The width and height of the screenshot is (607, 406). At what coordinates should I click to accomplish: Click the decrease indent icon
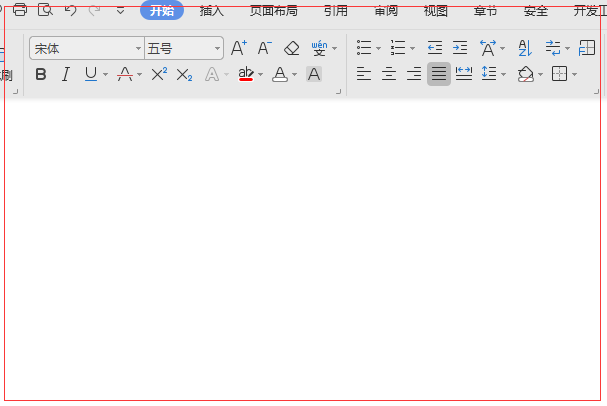pyautogui.click(x=435, y=48)
